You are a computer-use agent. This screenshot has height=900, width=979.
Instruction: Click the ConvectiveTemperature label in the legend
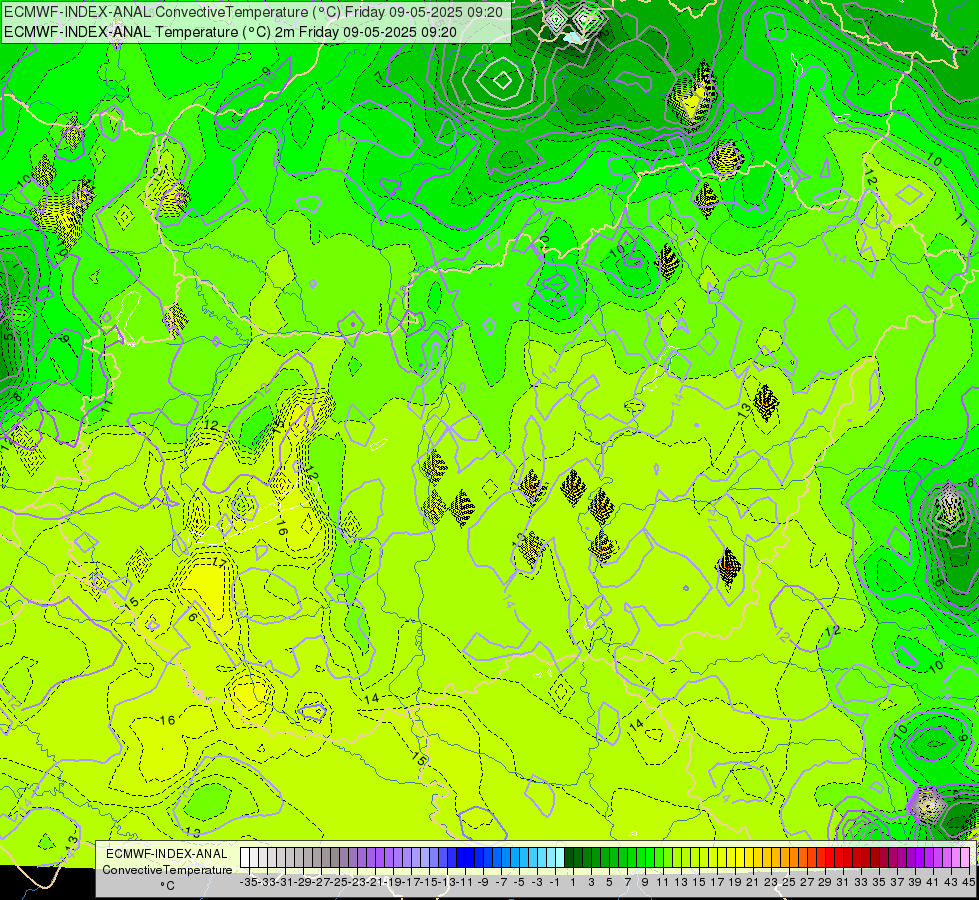pyautogui.click(x=167, y=870)
